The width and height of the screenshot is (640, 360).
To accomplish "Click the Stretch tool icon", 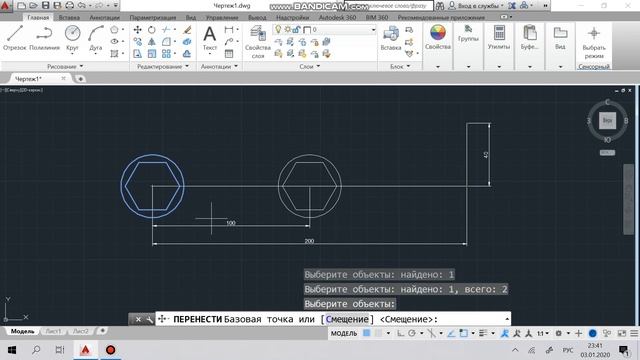I will pyautogui.click(x=138, y=53).
